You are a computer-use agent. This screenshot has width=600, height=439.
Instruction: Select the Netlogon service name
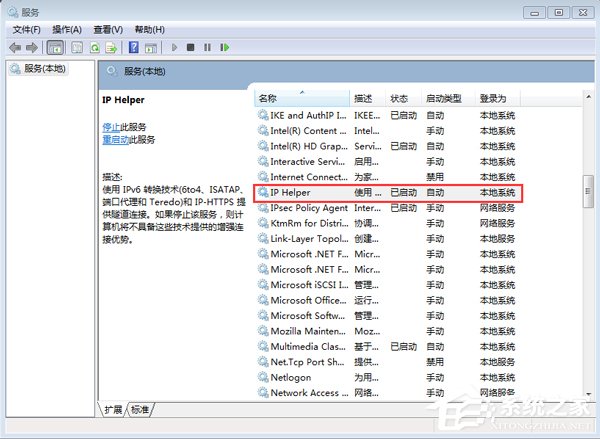tap(290, 377)
